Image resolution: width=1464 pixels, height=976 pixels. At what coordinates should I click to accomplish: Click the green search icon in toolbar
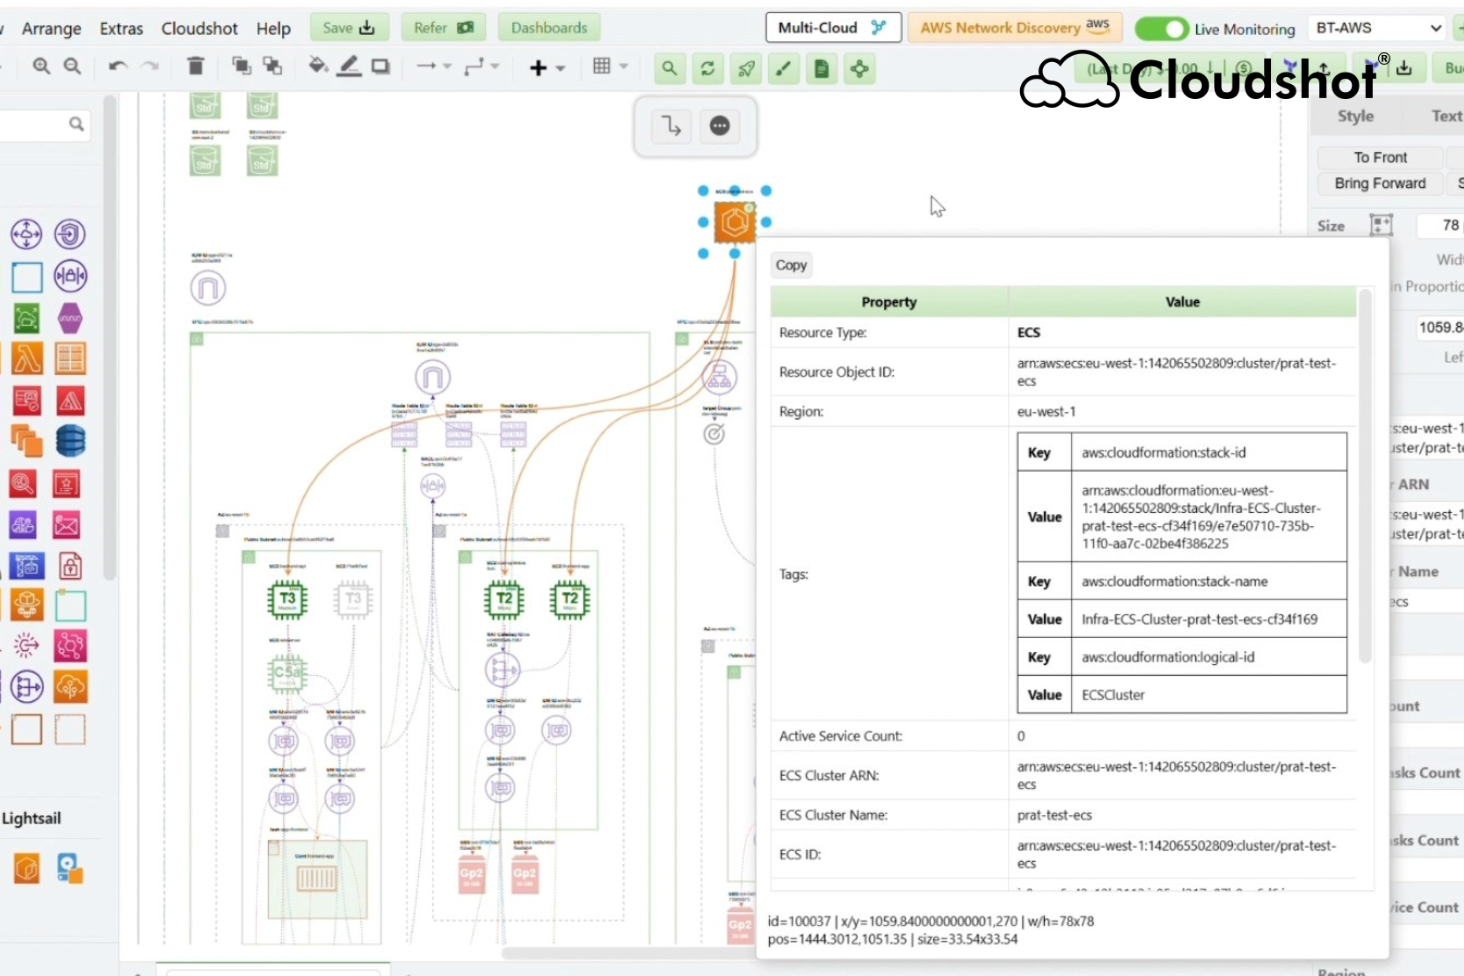click(668, 69)
